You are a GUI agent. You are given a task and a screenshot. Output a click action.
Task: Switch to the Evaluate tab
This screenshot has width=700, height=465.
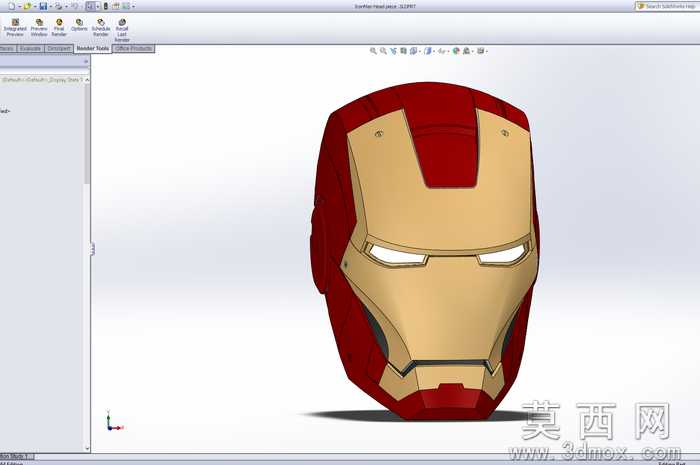(x=30, y=49)
